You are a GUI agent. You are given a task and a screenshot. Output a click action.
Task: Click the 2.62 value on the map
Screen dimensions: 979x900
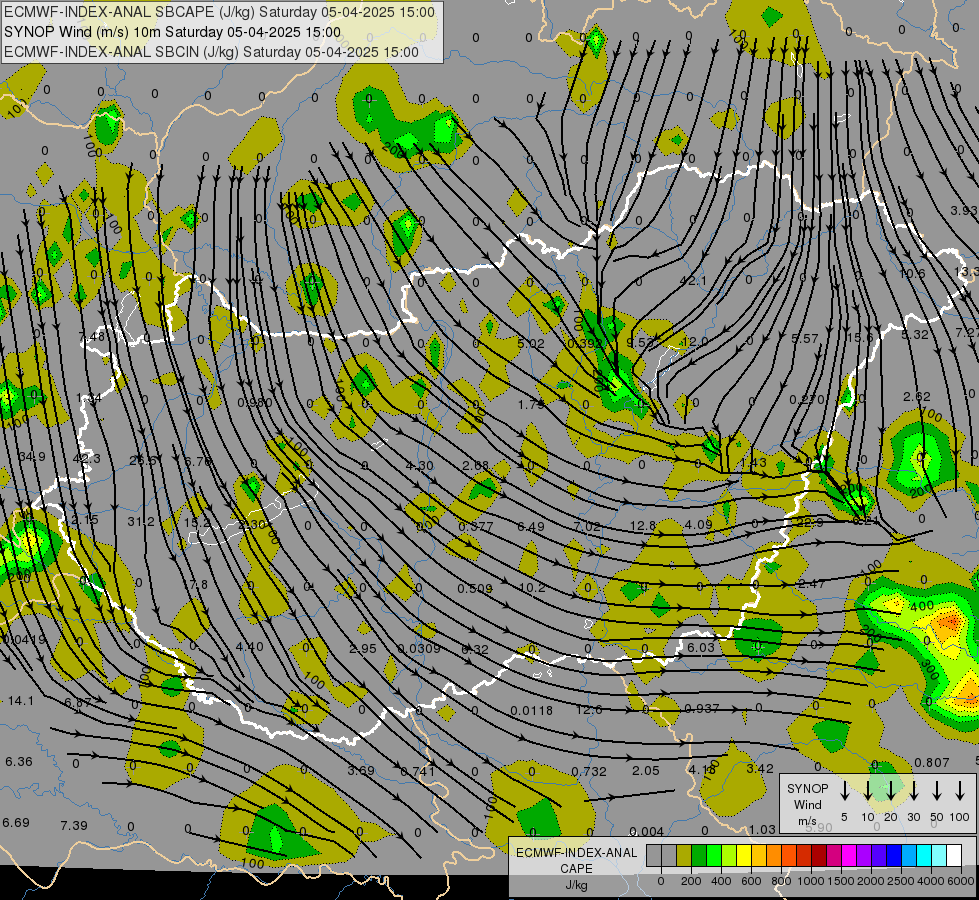tap(917, 397)
